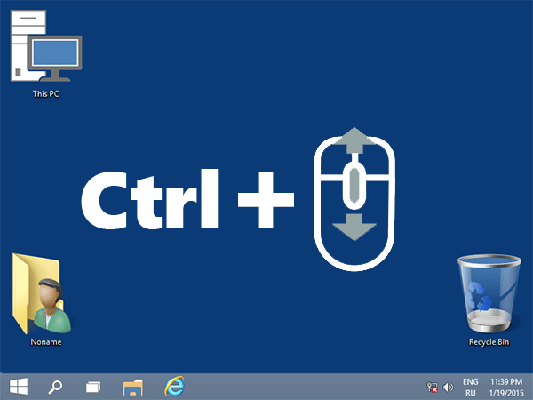Image resolution: width=533 pixels, height=400 pixels.
Task: Open the volume speaker tray icon
Action: pyautogui.click(x=448, y=387)
